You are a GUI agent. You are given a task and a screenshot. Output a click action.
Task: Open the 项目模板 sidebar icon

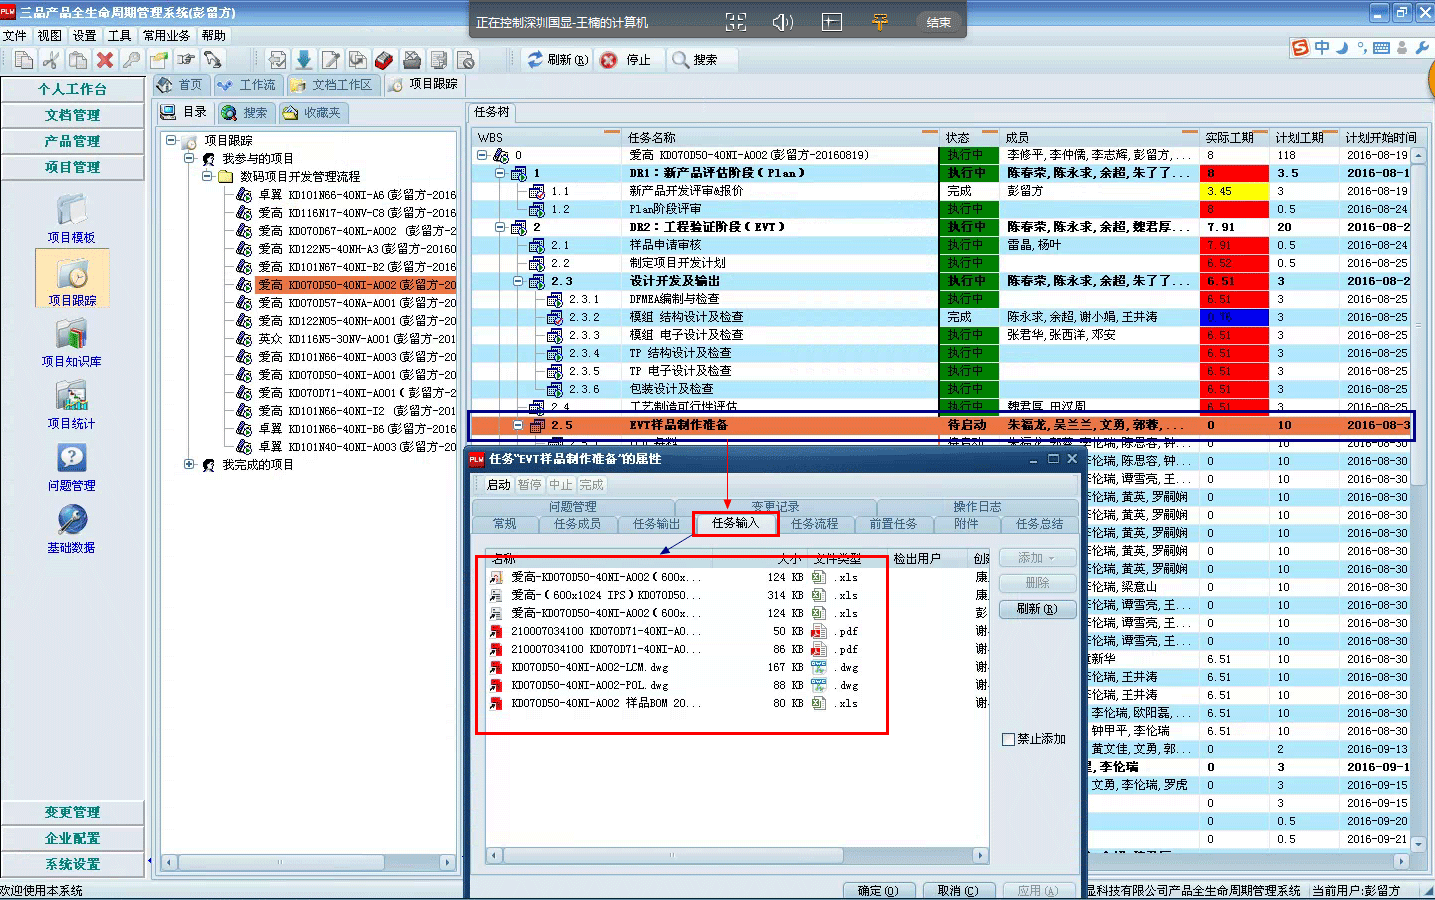71,212
